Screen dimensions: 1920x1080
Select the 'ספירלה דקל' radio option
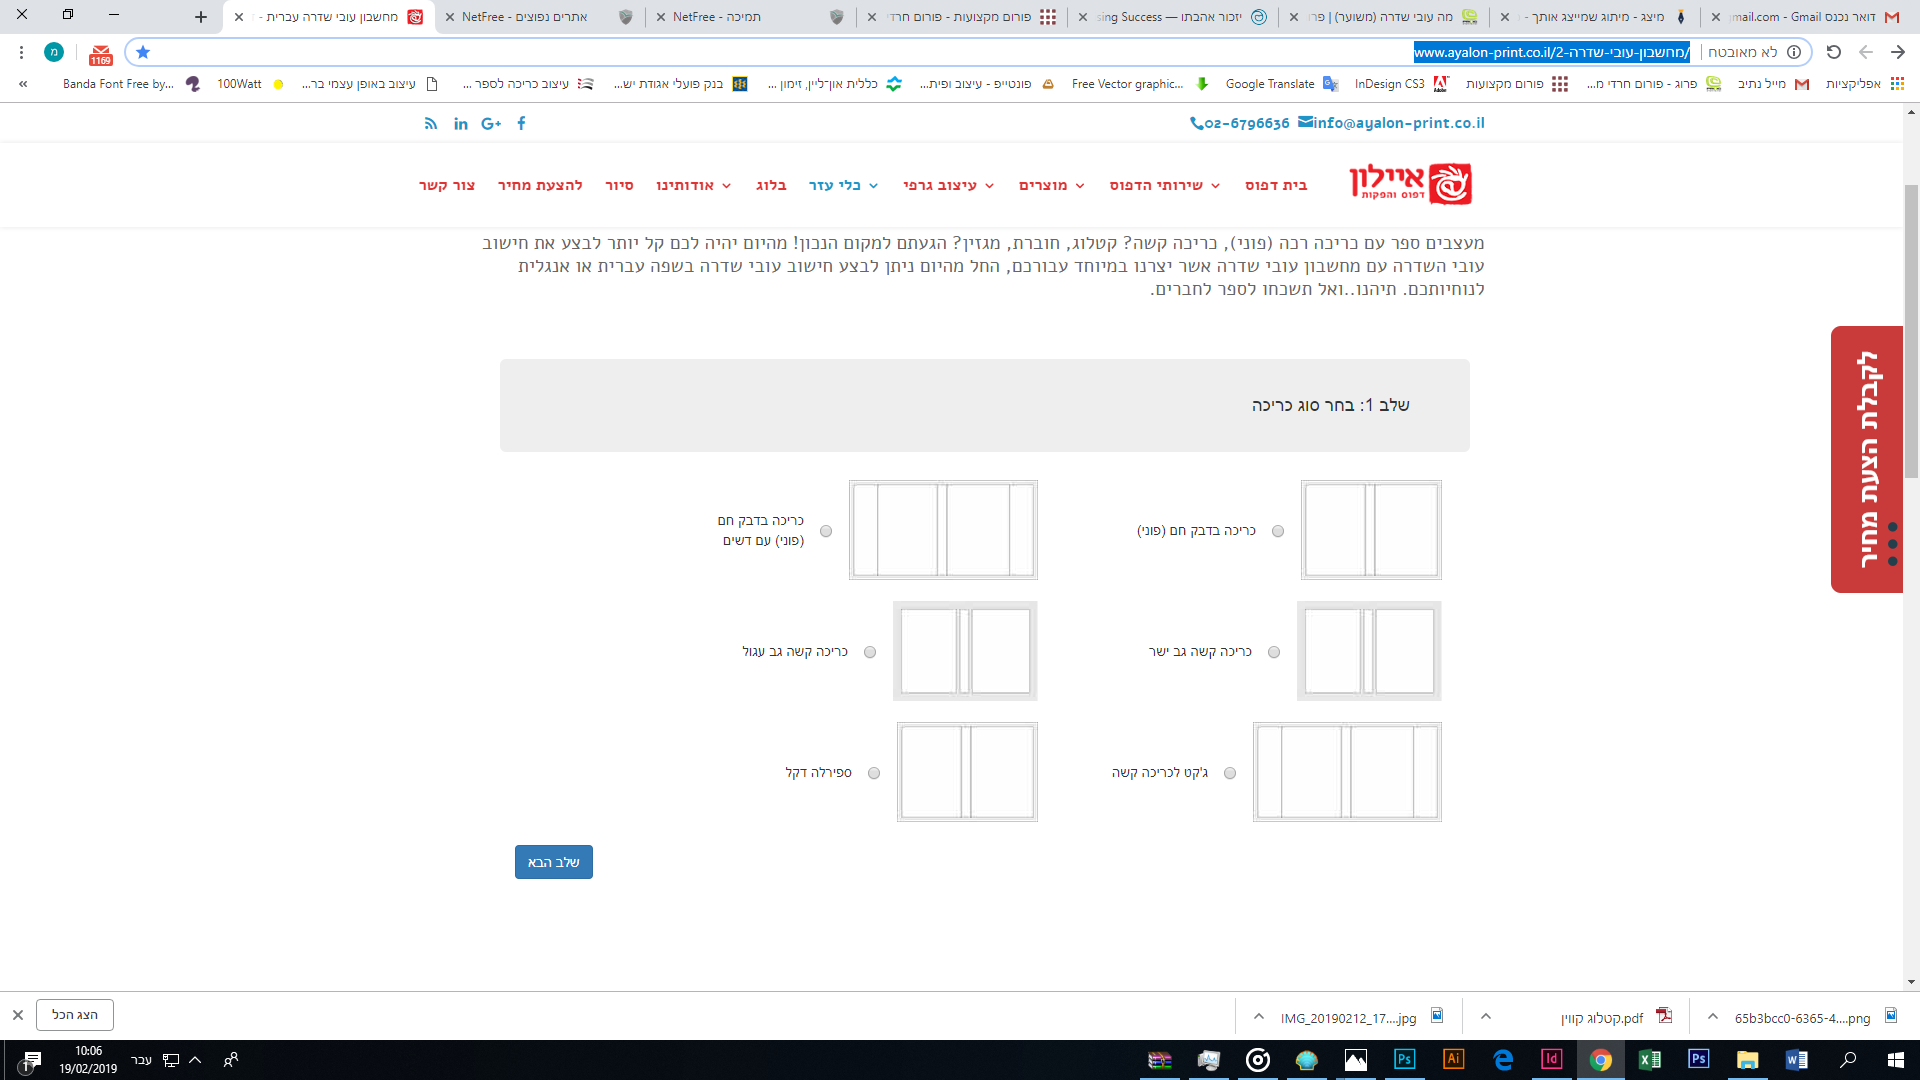tap(874, 773)
